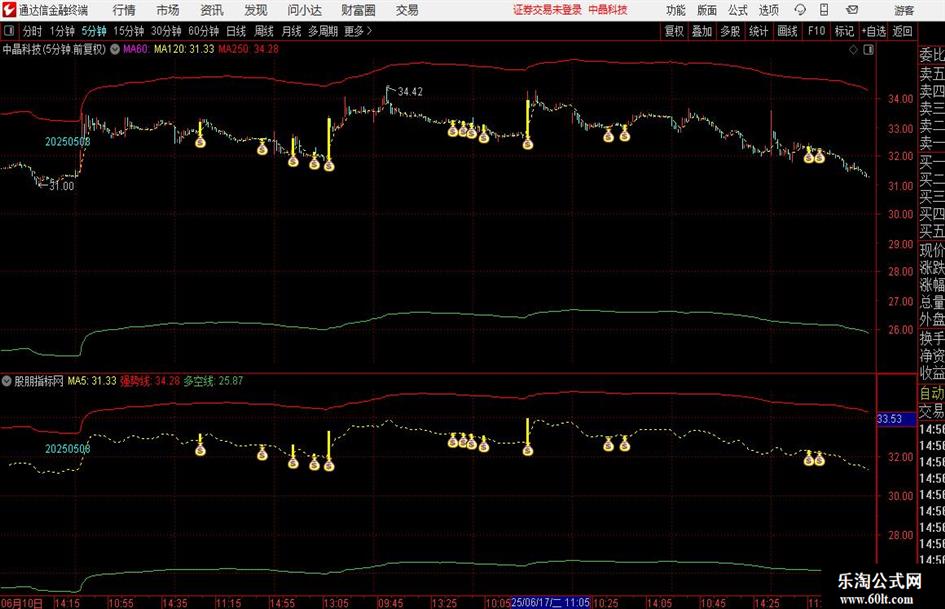Click the 画线 drawing button
This screenshot has width=945, height=609.
787,31
